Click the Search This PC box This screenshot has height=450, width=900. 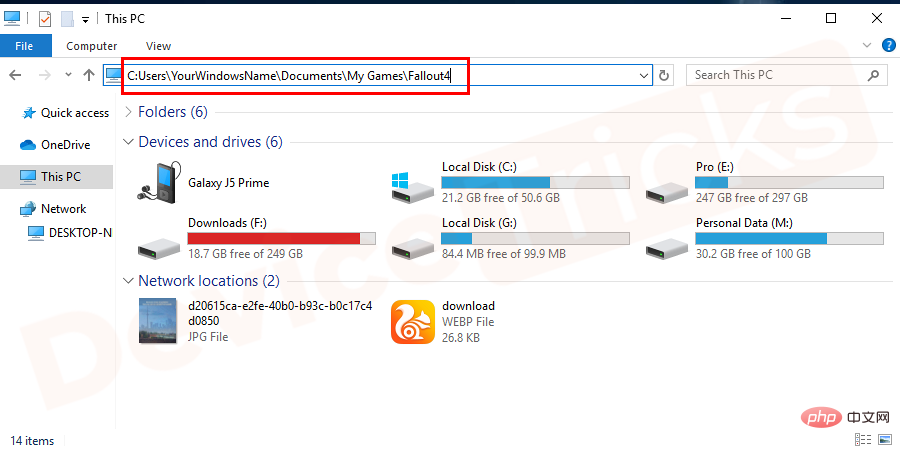click(786, 75)
